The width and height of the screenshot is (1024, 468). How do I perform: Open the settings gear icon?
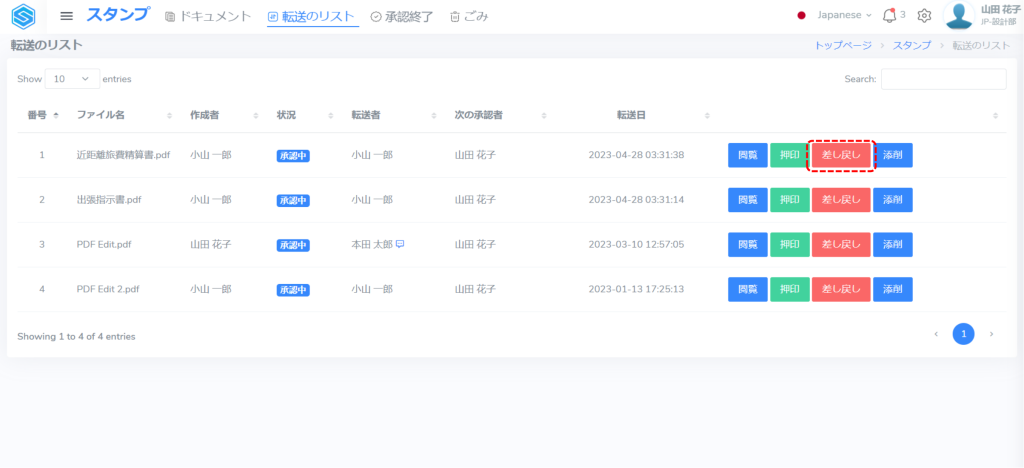pyautogui.click(x=924, y=16)
